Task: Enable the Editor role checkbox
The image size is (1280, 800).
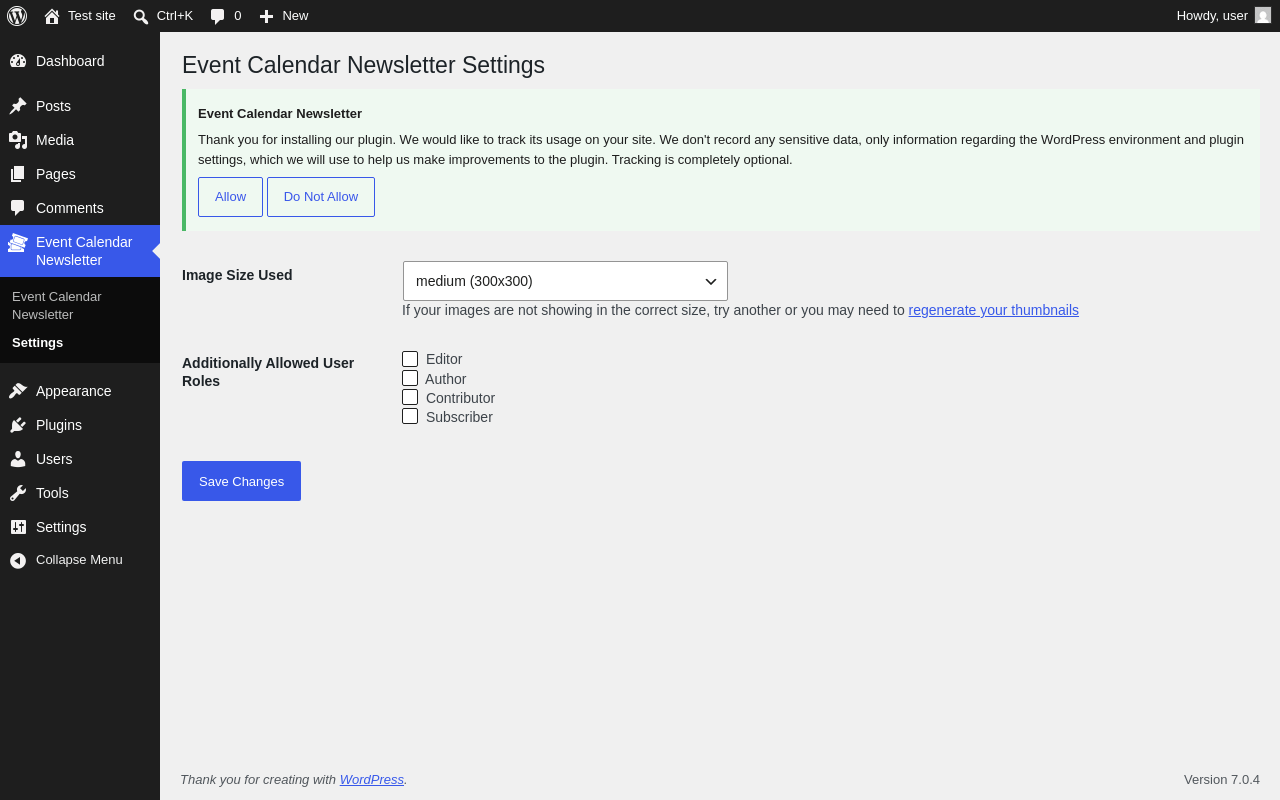Action: (x=410, y=359)
